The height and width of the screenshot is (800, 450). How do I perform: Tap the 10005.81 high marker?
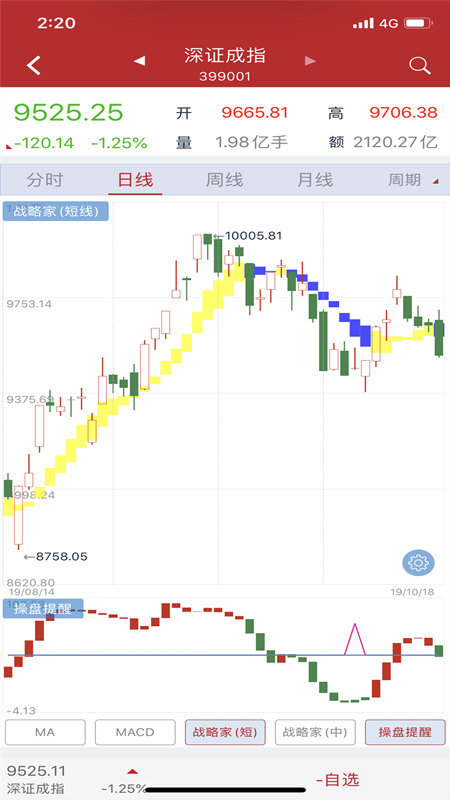(x=248, y=236)
